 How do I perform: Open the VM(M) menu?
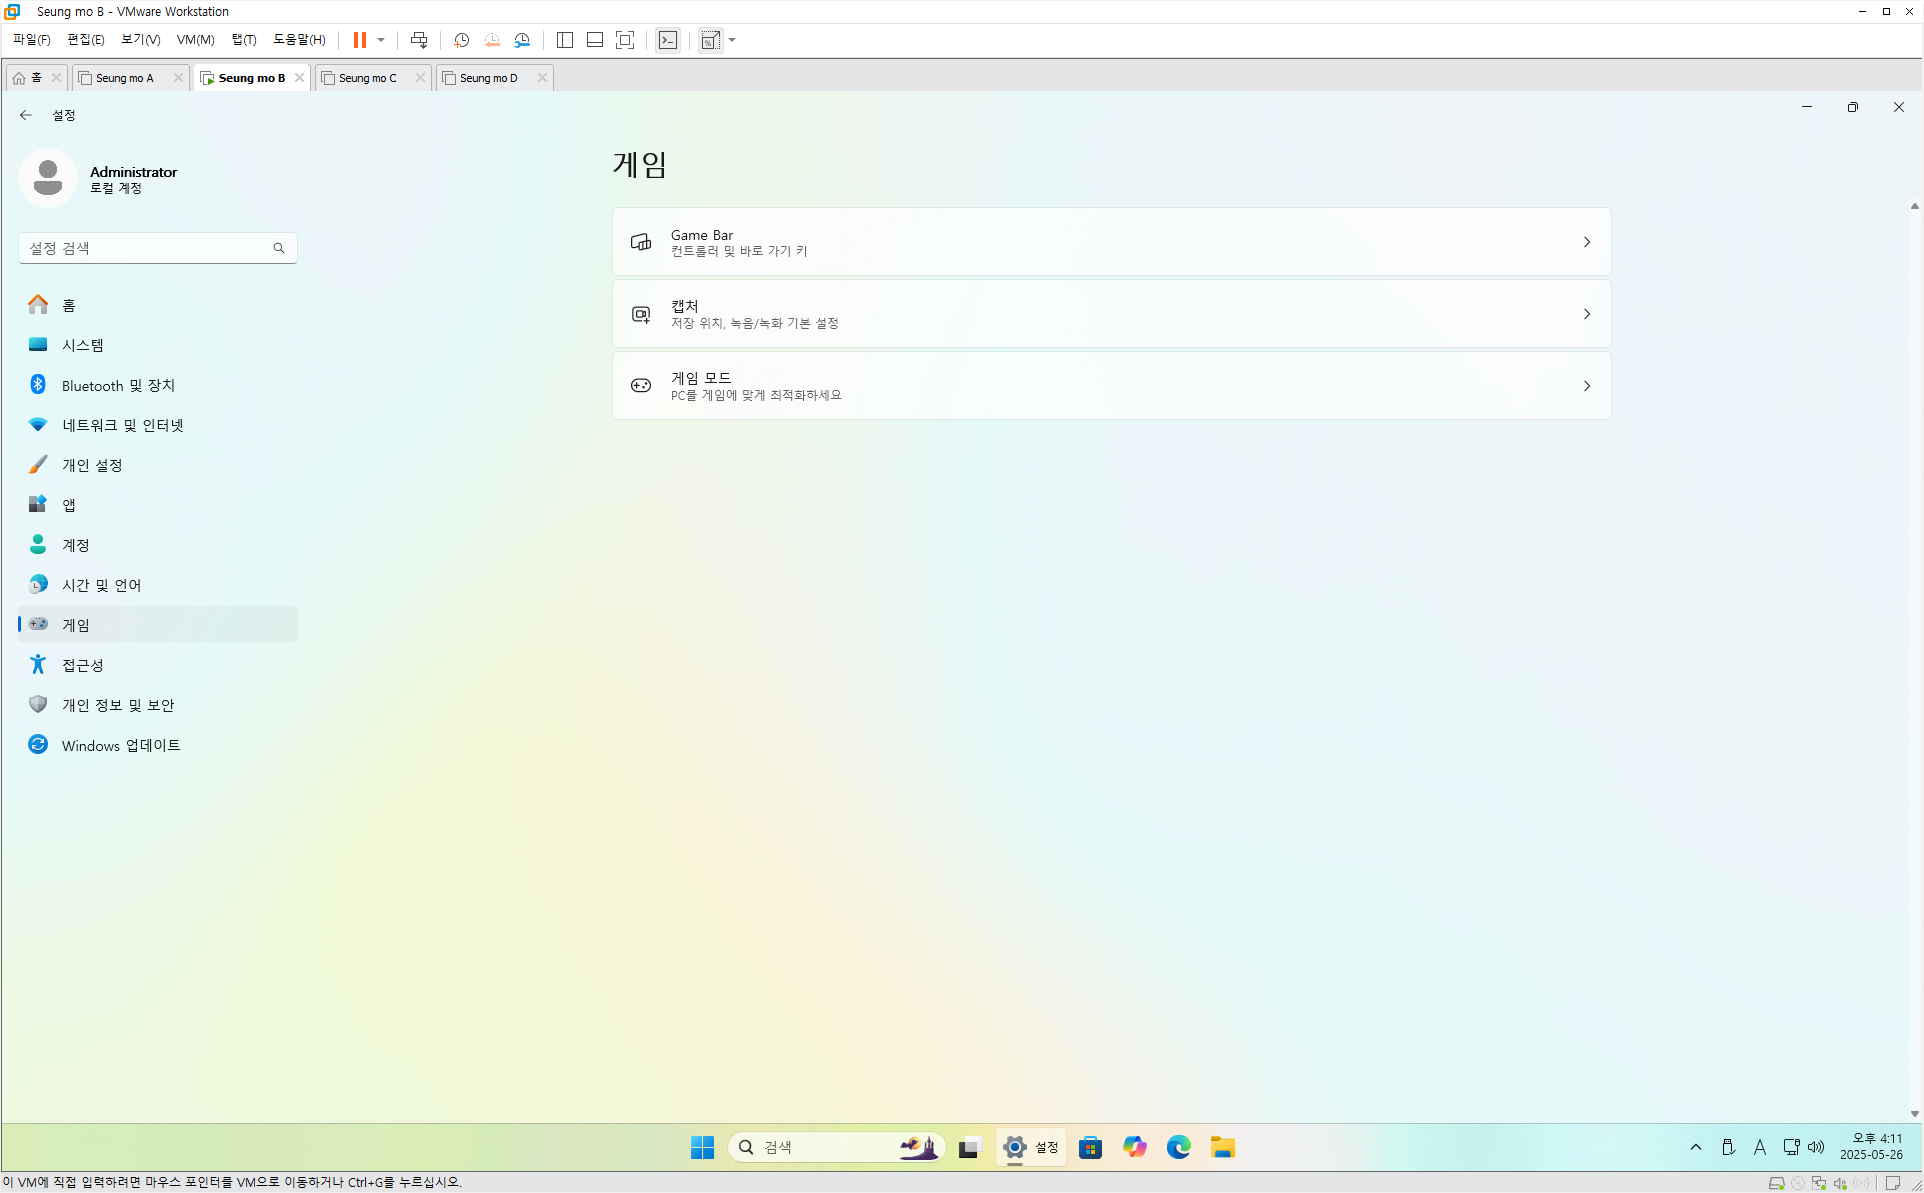tap(195, 40)
